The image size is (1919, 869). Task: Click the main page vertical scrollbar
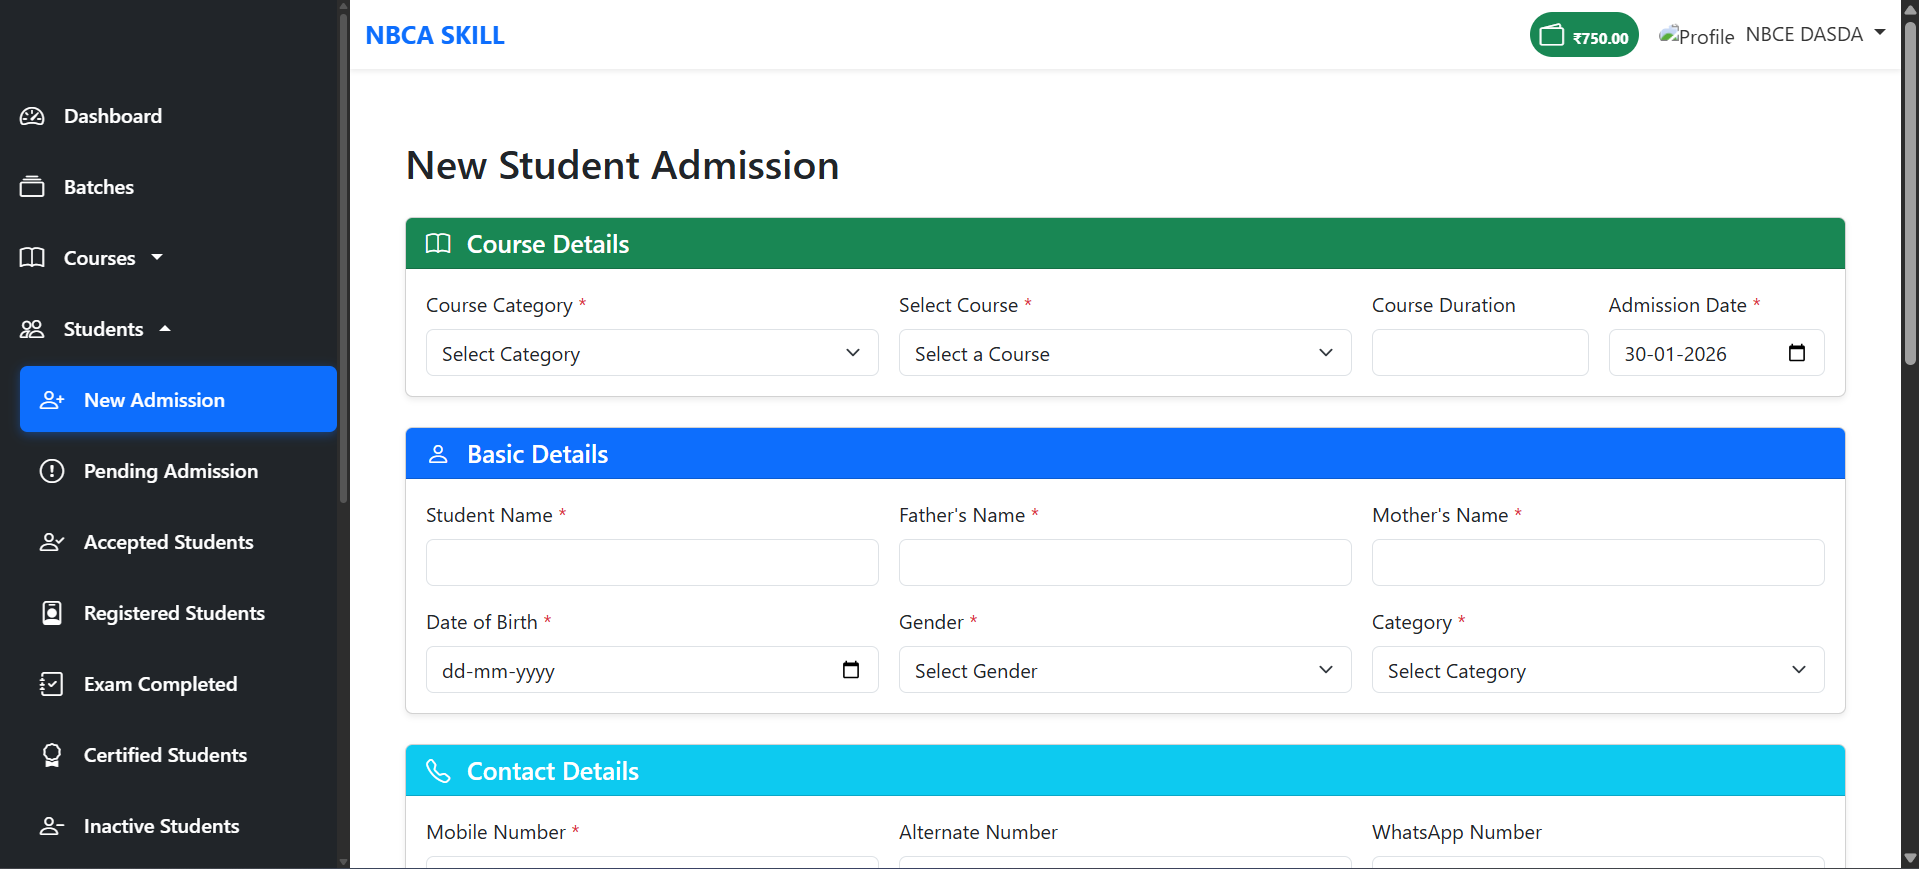pyautogui.click(x=1910, y=194)
